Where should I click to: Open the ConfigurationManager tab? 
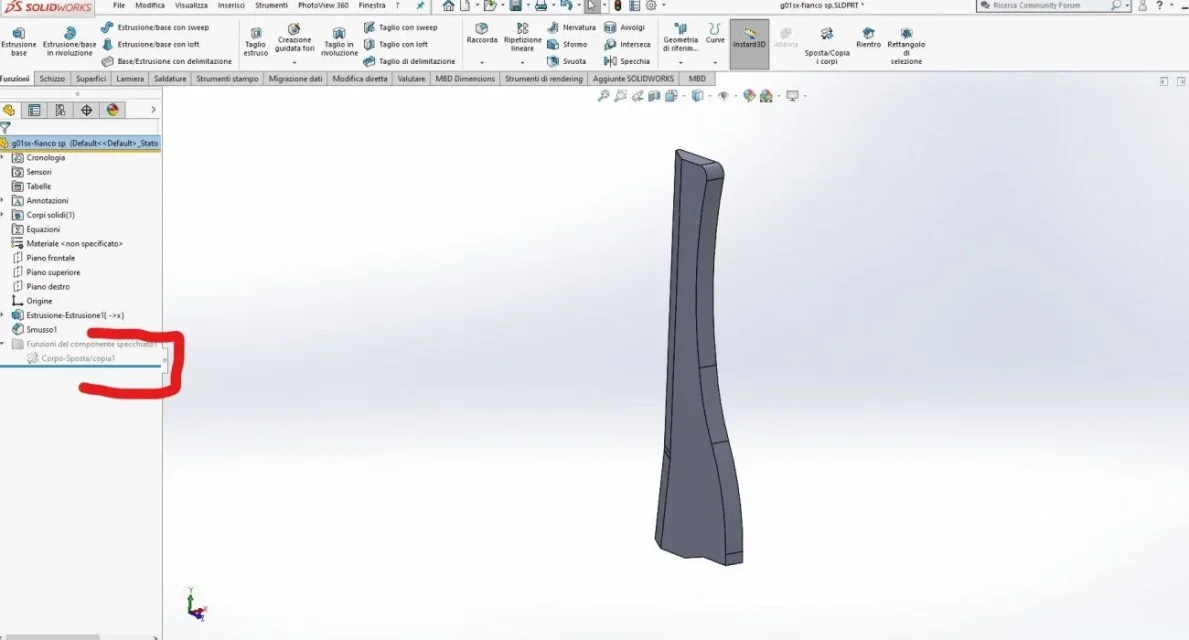pyautogui.click(x=60, y=110)
